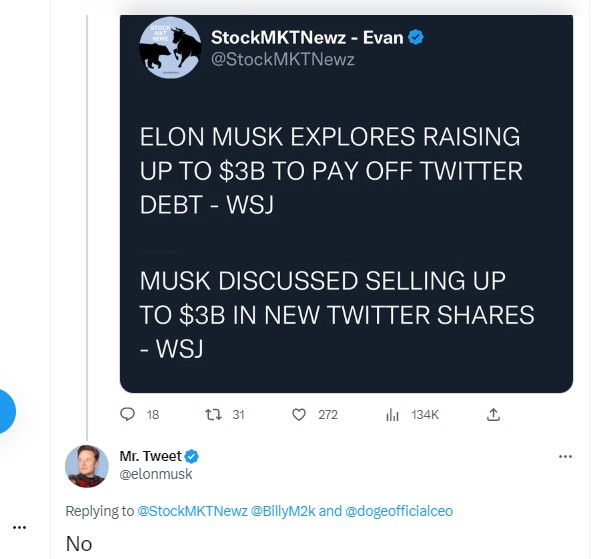601x559 pixels.
Task: Click @StockMKTNewz in the replying-to line
Action: 191,511
